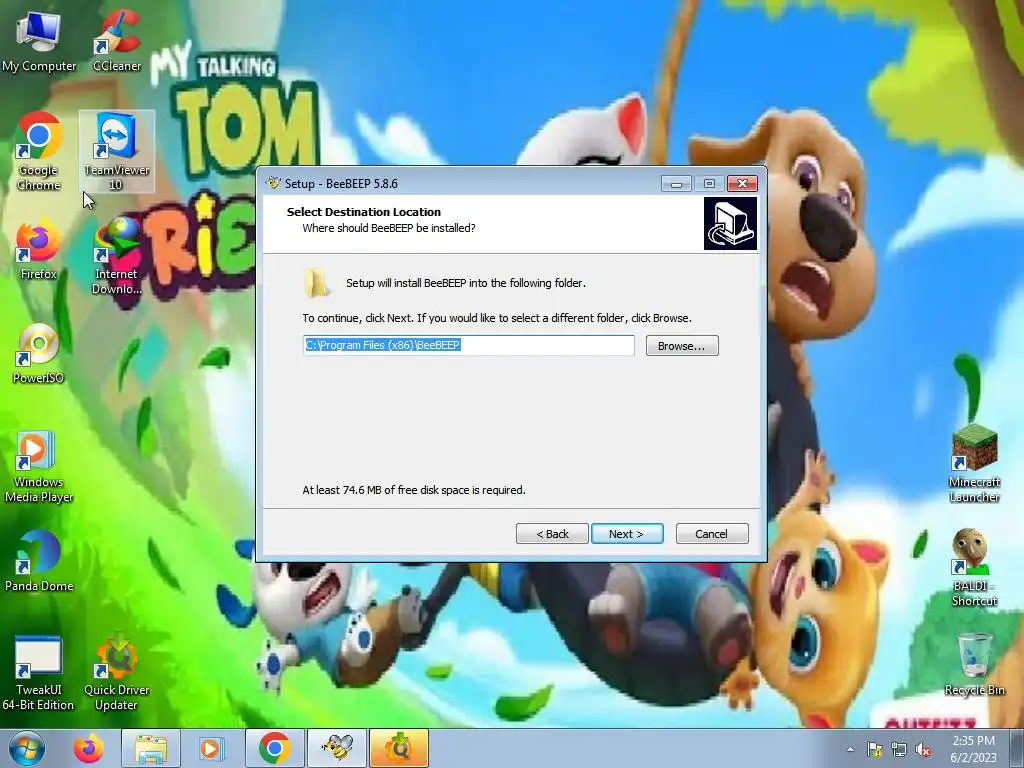
Task: Click Chrome icon in the taskbar
Action: point(275,748)
